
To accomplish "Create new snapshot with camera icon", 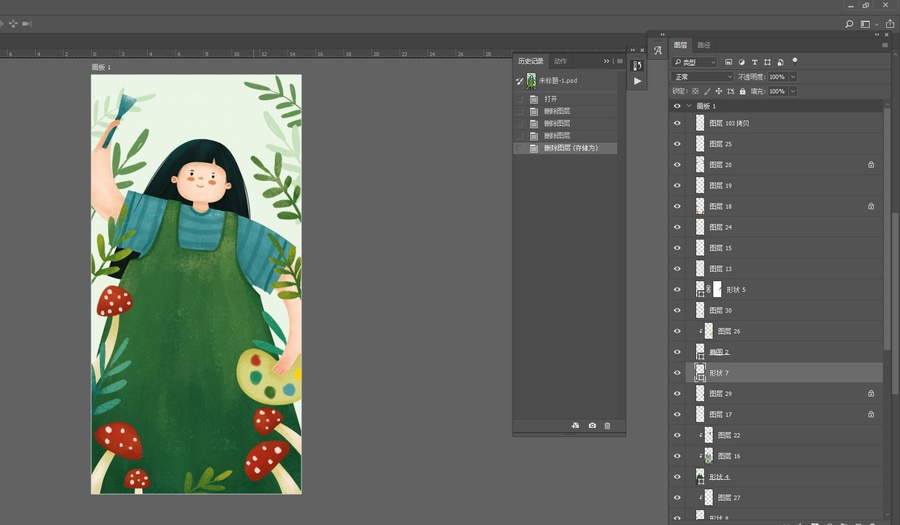I will point(592,426).
